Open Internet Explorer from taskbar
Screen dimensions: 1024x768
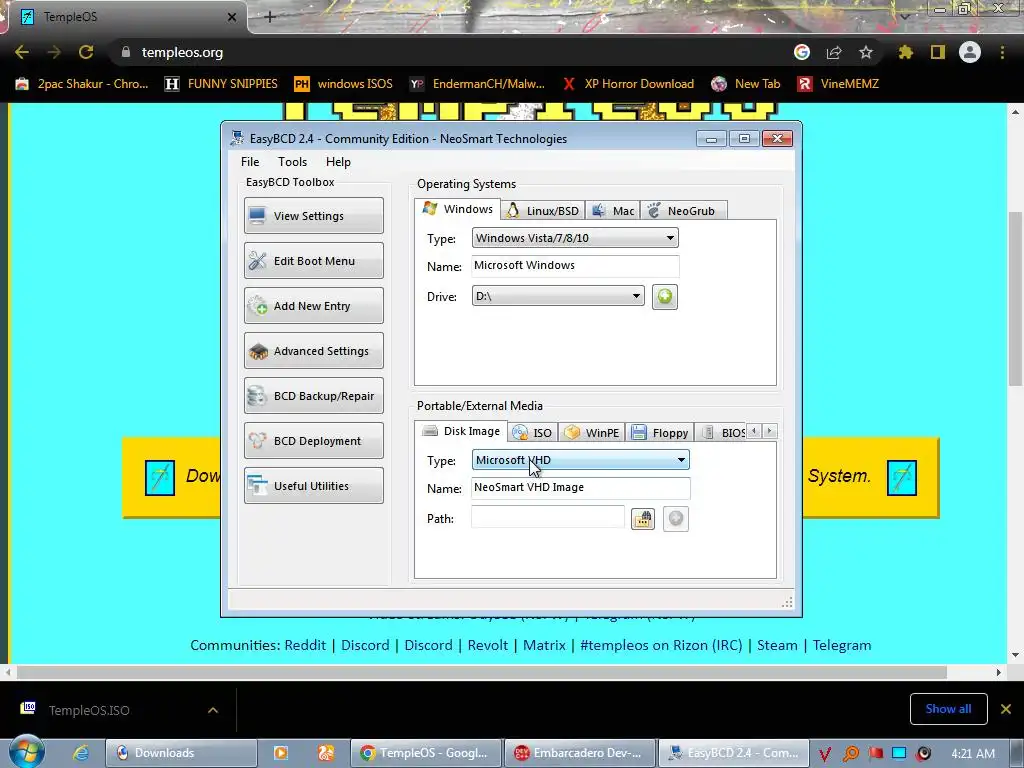tap(81, 753)
